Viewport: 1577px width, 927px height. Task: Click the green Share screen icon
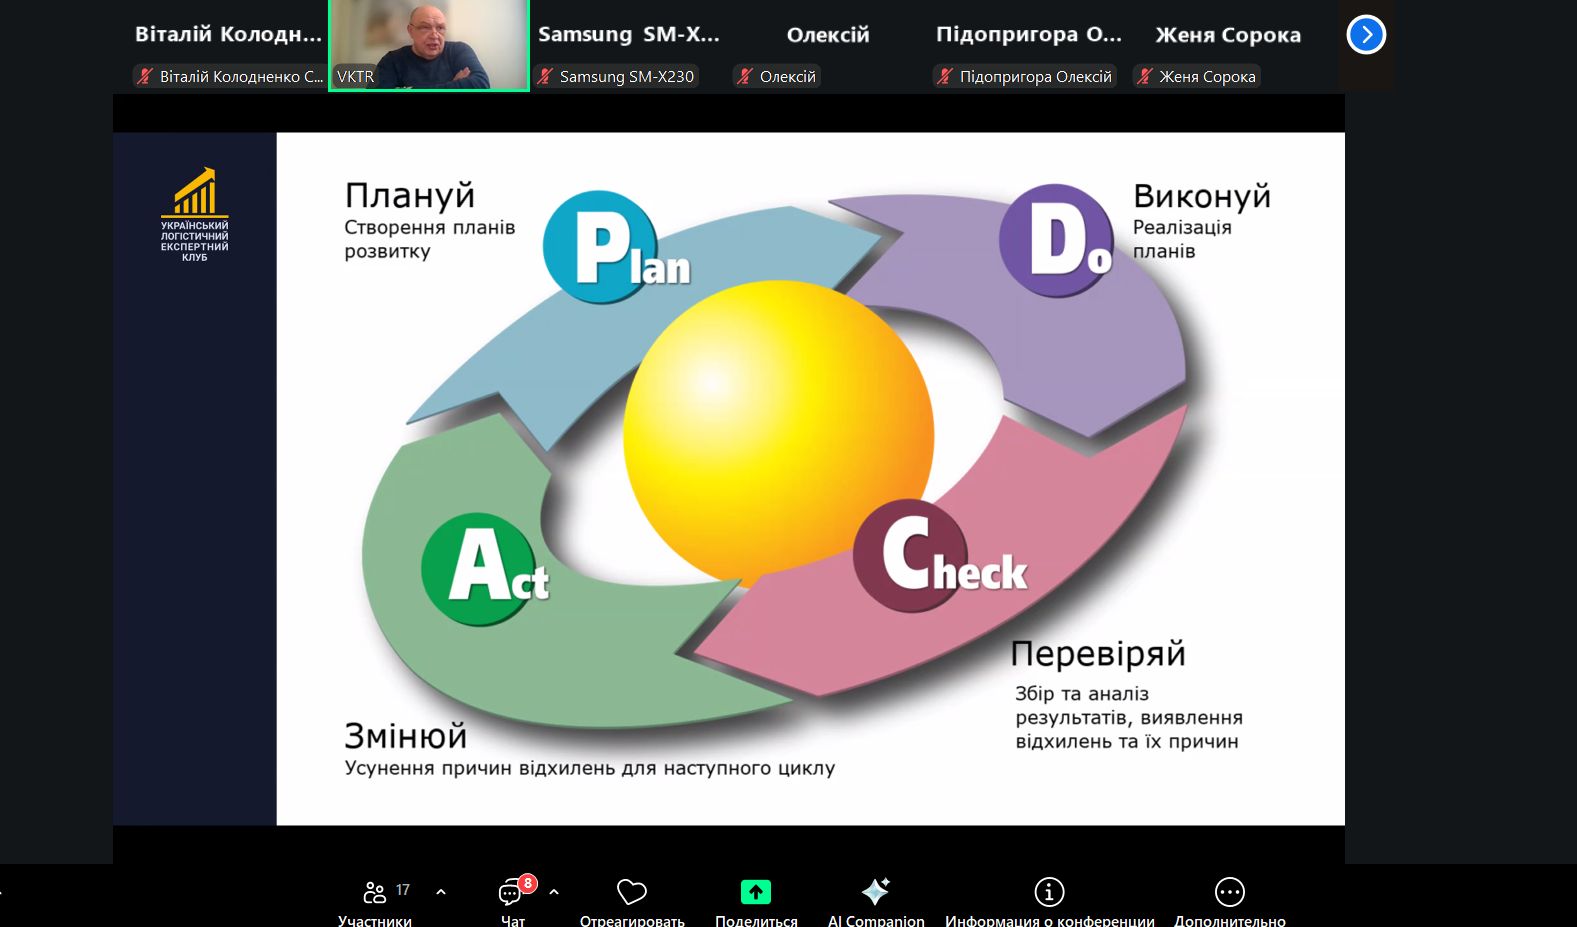click(756, 892)
